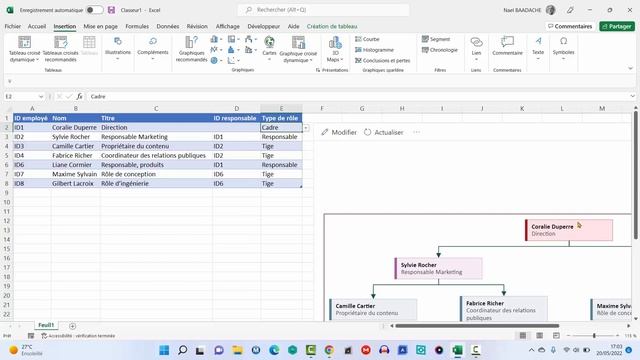Open the Données tab
This screenshot has height=360, width=640.
tap(168, 26)
